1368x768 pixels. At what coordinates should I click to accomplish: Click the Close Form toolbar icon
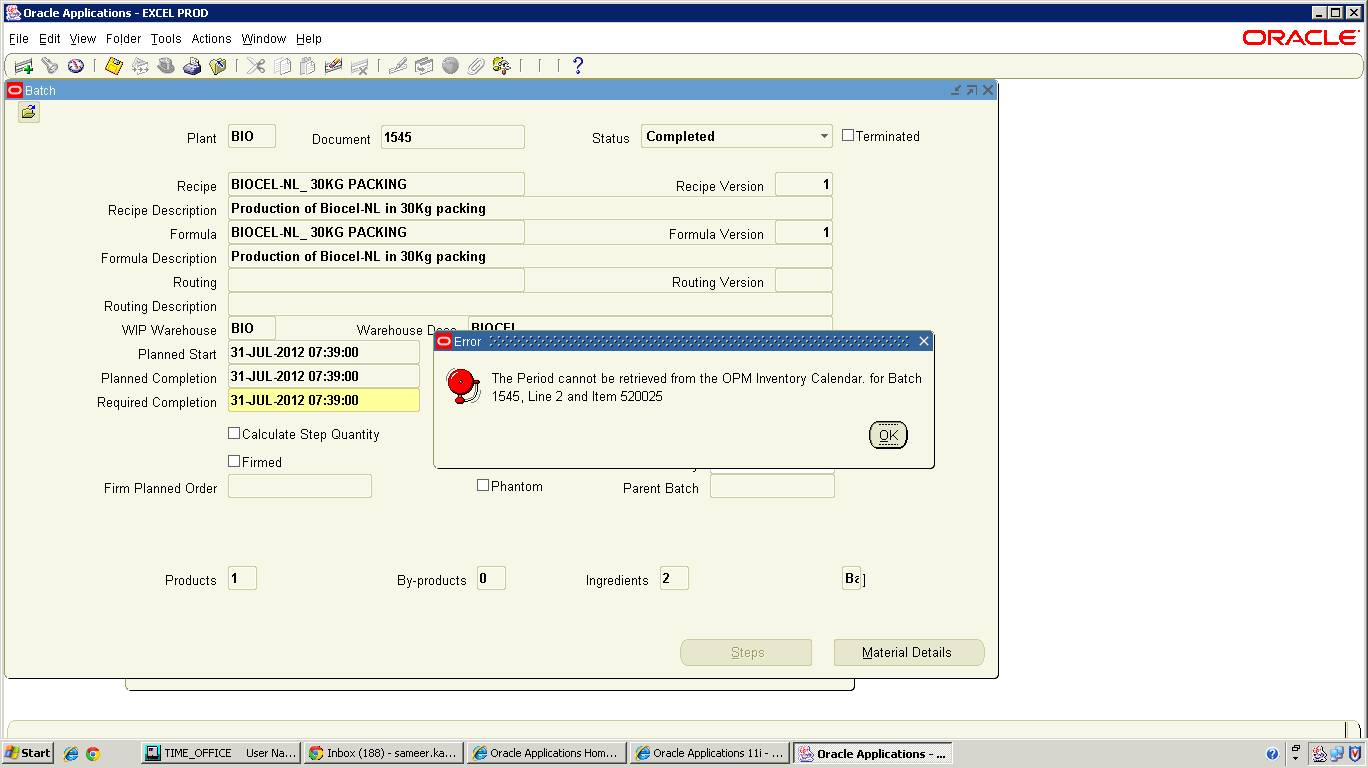coord(218,66)
